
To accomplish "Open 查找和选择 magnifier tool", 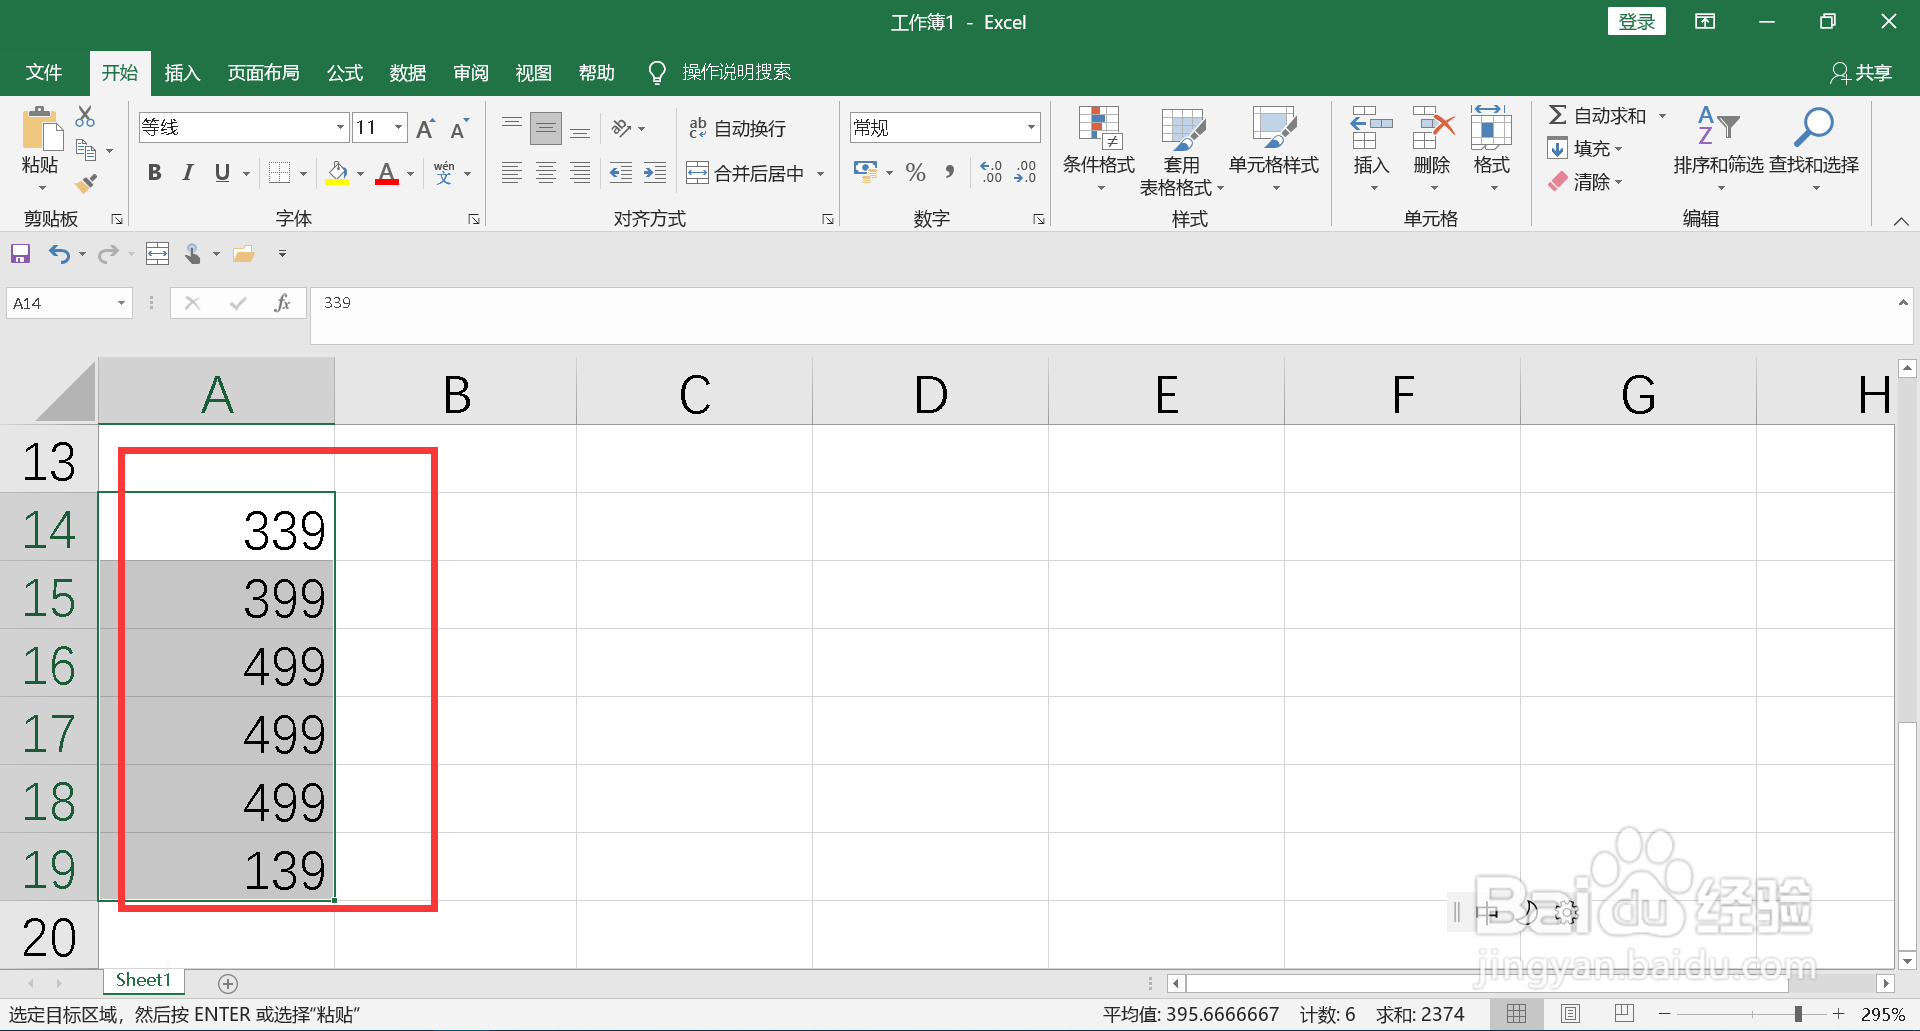I will coord(1814,150).
